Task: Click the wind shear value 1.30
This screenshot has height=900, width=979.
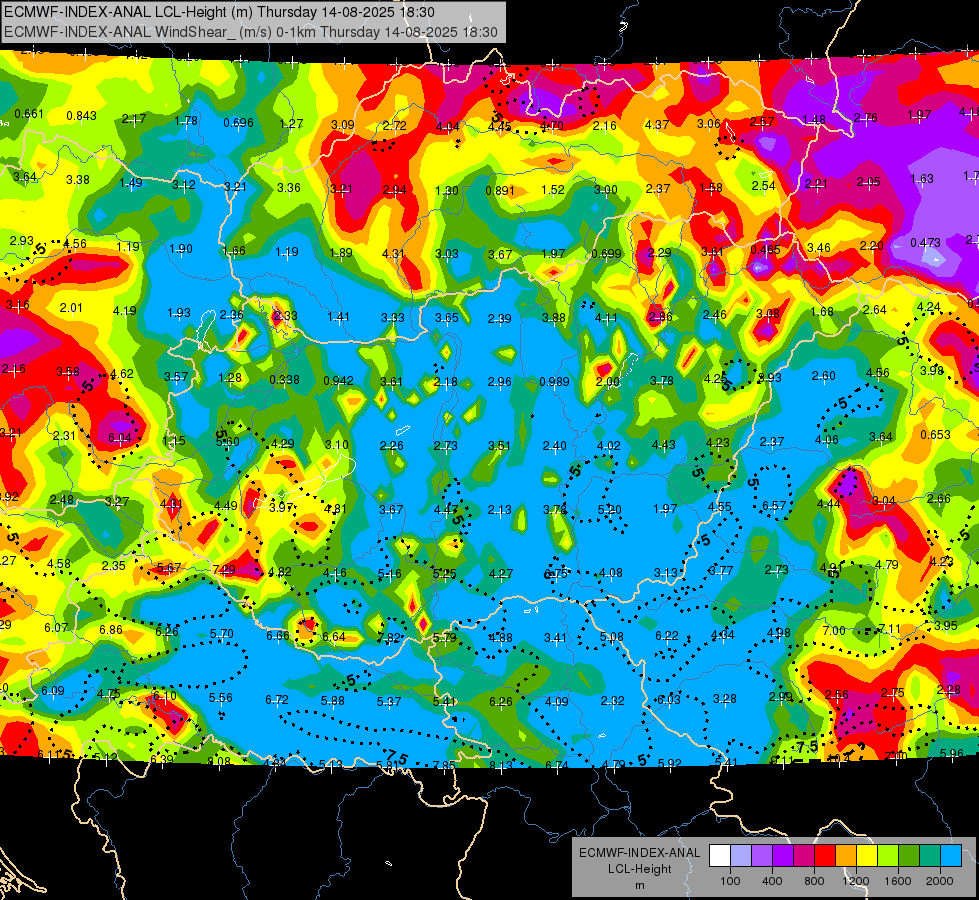Action: pos(446,190)
